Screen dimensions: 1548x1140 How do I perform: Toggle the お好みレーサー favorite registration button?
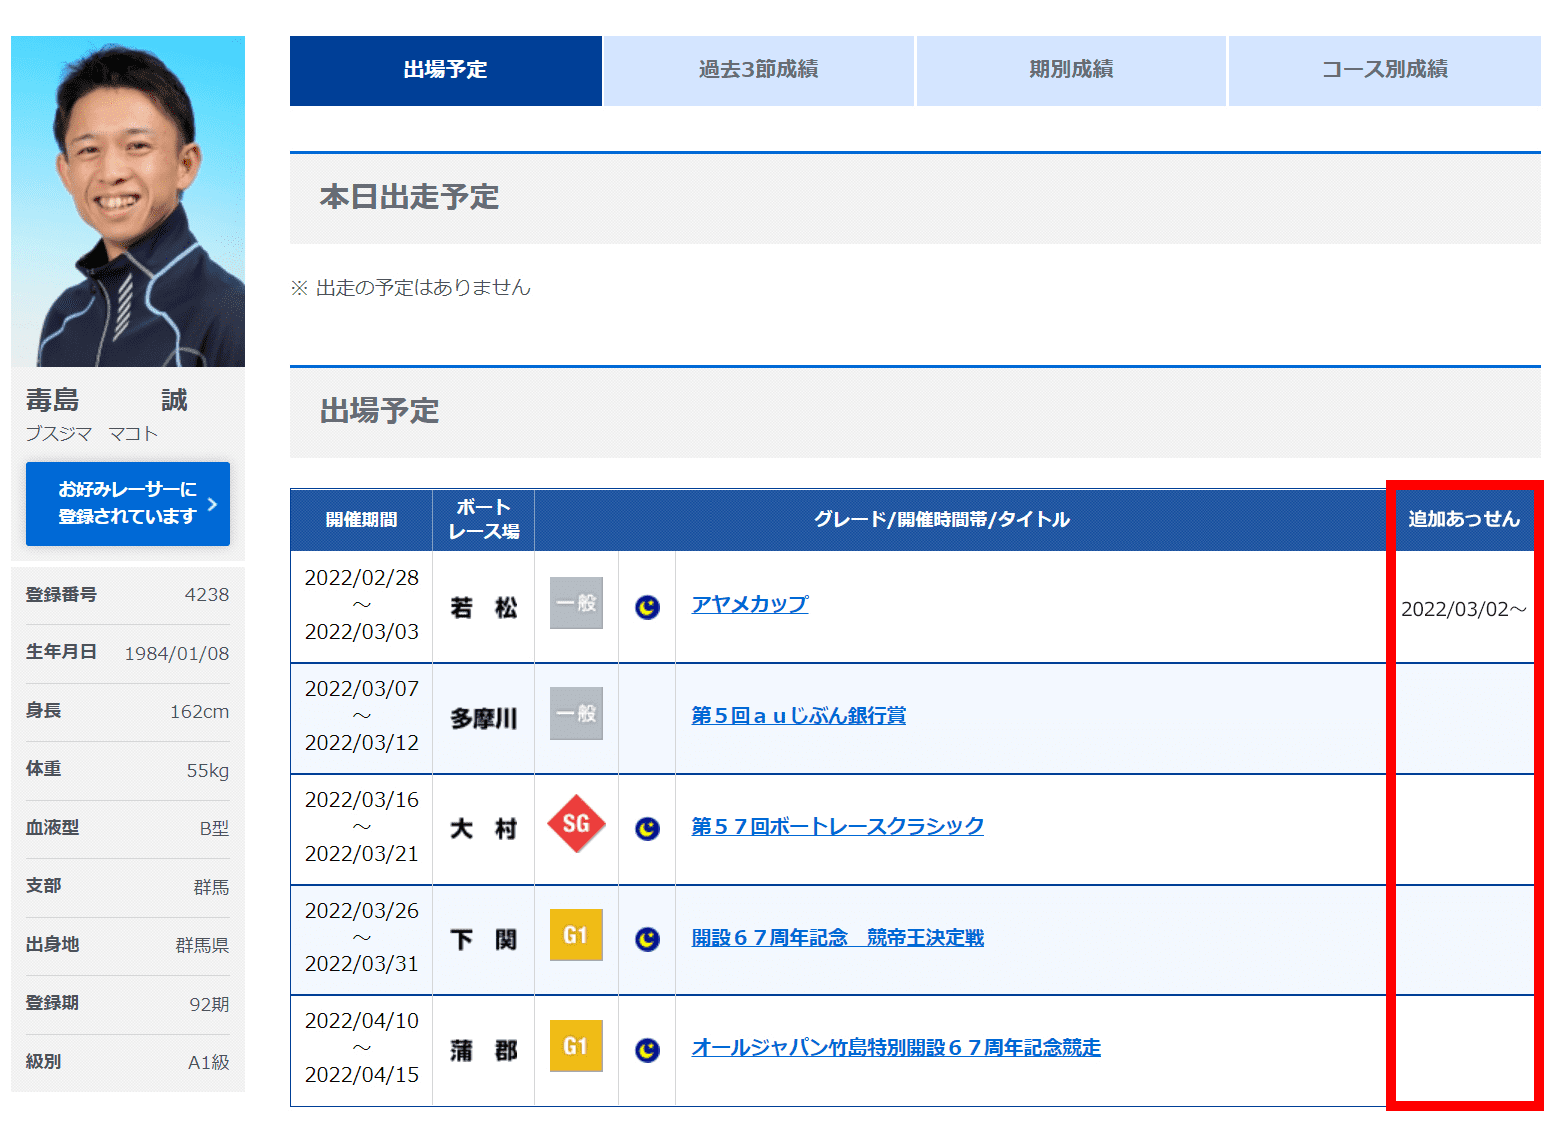pyautogui.click(x=127, y=504)
